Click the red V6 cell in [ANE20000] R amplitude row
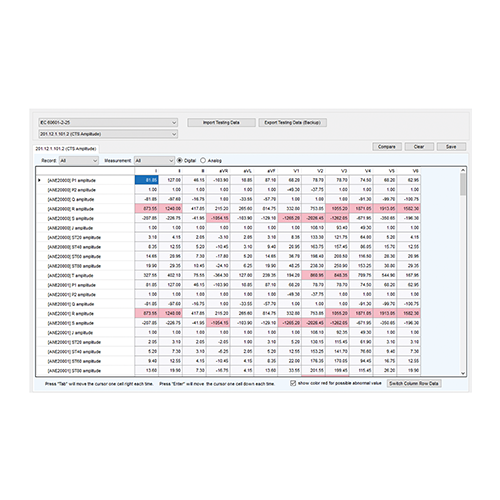Screen dimensions: 500x500 pos(409,209)
